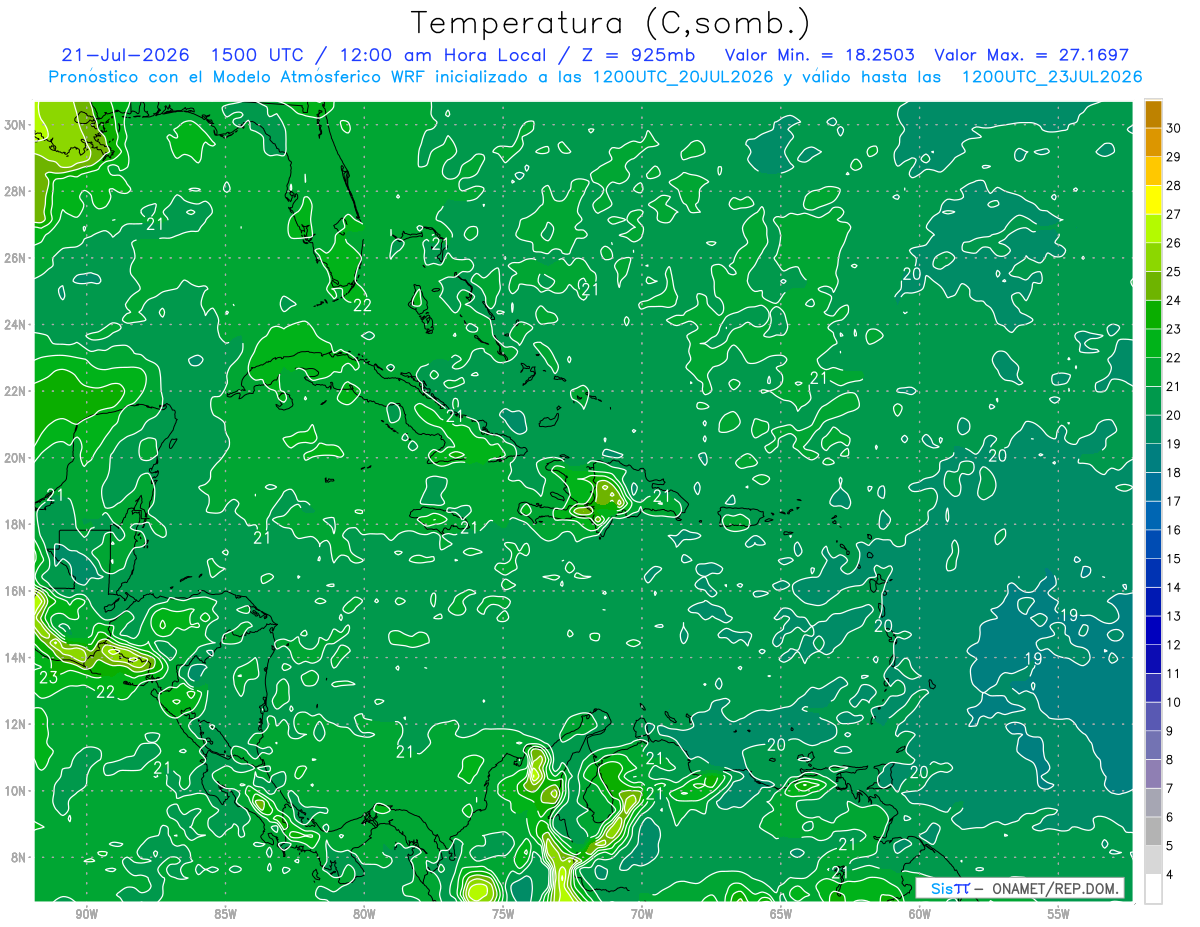
Task: Click legend scale value "13"
Action: pos(1174,616)
